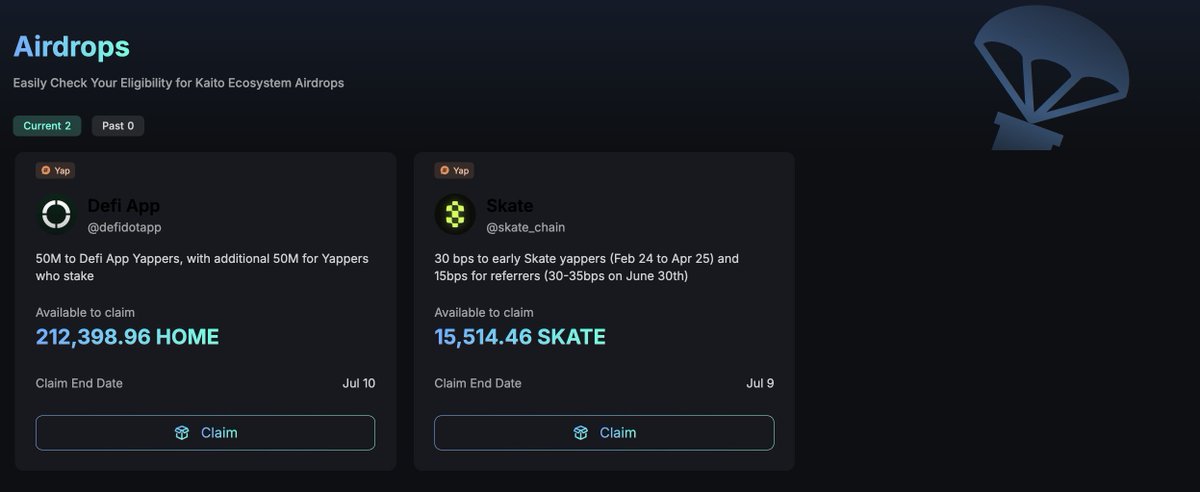Select the 212,398.96 HOME amount text

click(127, 337)
